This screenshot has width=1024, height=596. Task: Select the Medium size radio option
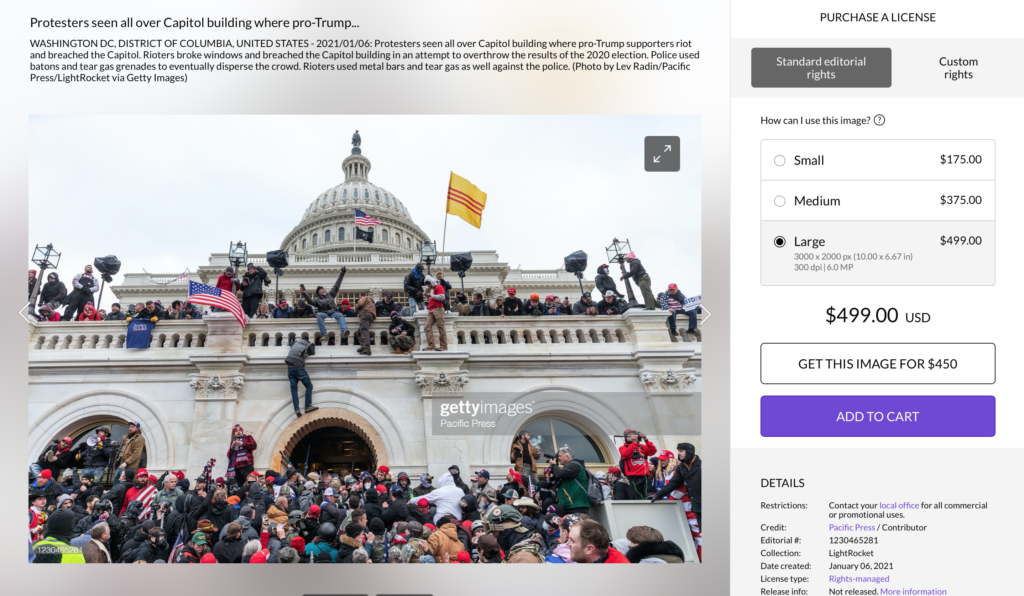click(779, 201)
